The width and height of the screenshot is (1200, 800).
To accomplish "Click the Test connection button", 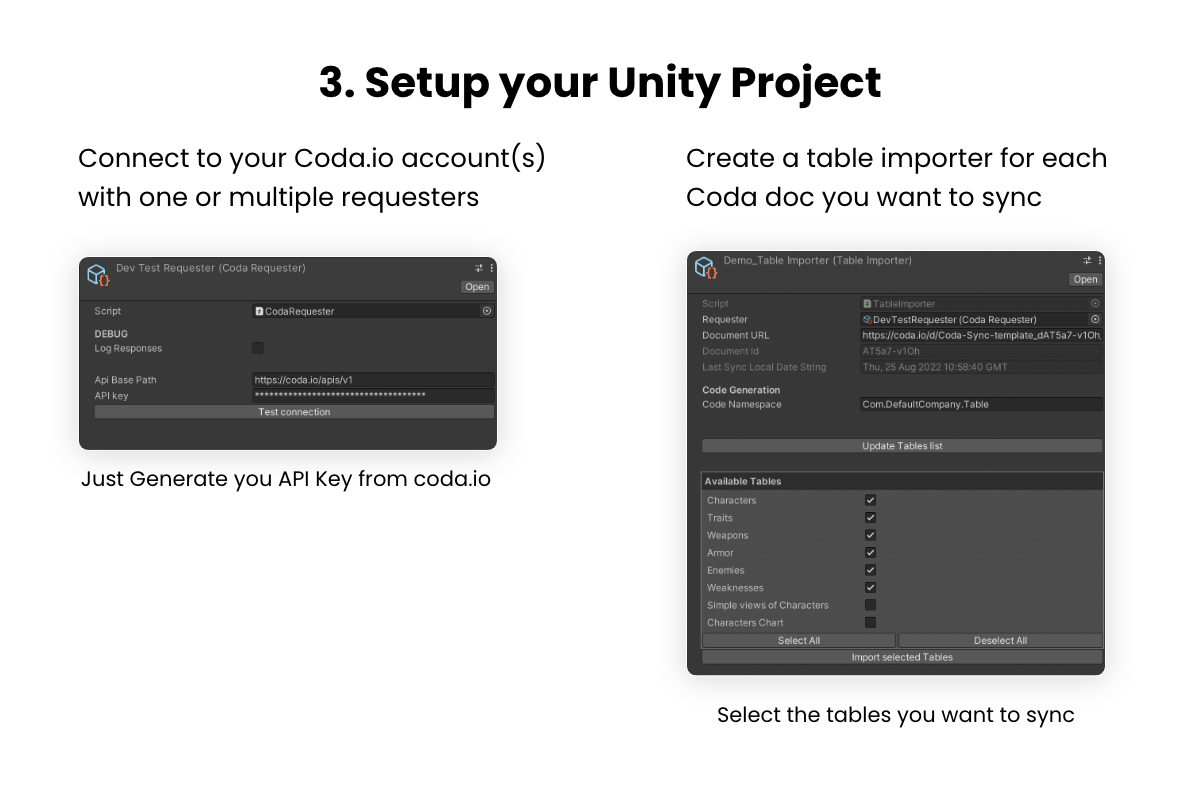I will pyautogui.click(x=294, y=412).
